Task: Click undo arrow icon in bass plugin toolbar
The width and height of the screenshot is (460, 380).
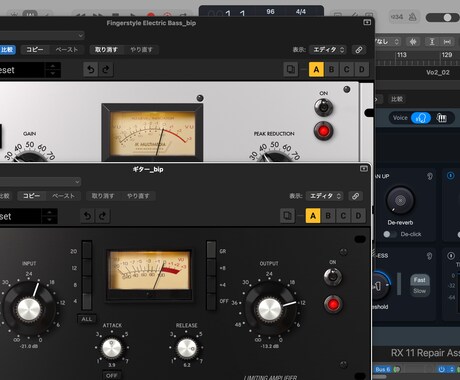Action: [90, 69]
